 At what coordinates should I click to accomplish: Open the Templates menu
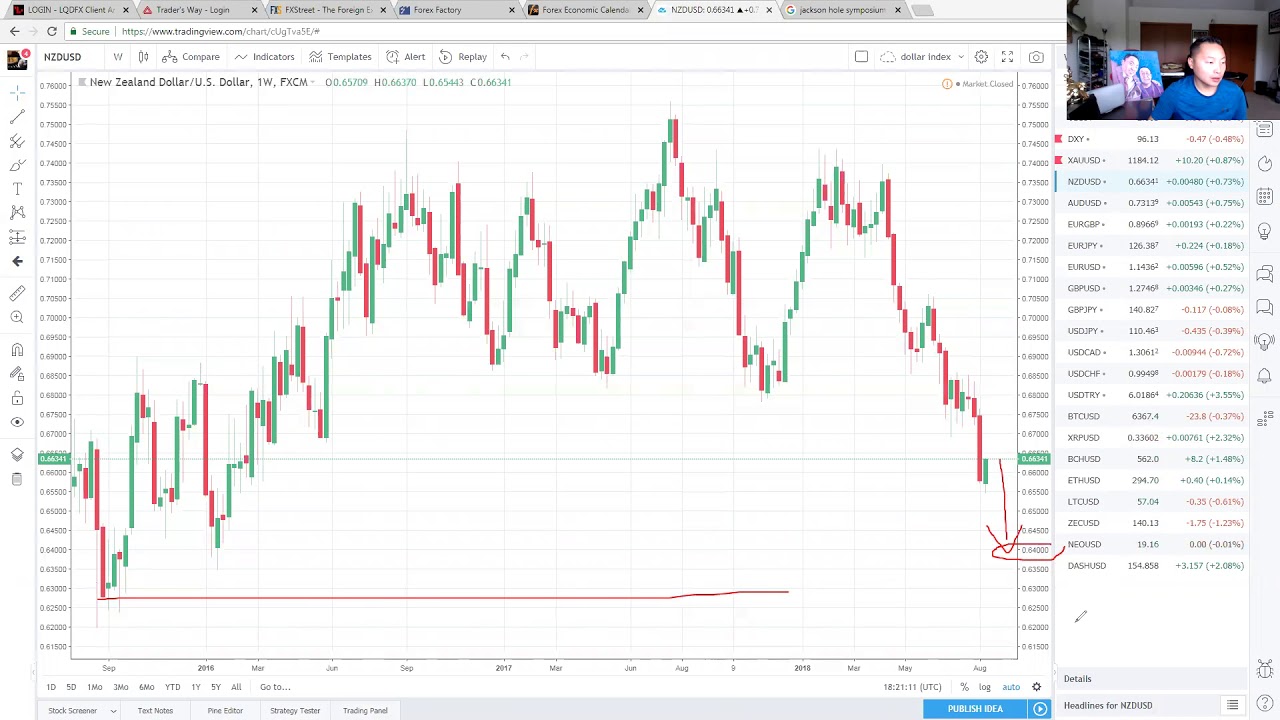coord(340,57)
